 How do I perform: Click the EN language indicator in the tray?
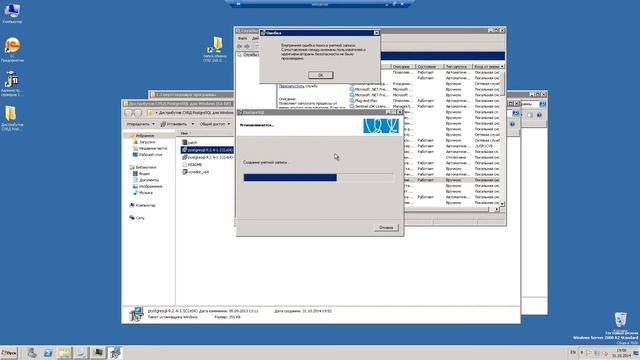573,353
